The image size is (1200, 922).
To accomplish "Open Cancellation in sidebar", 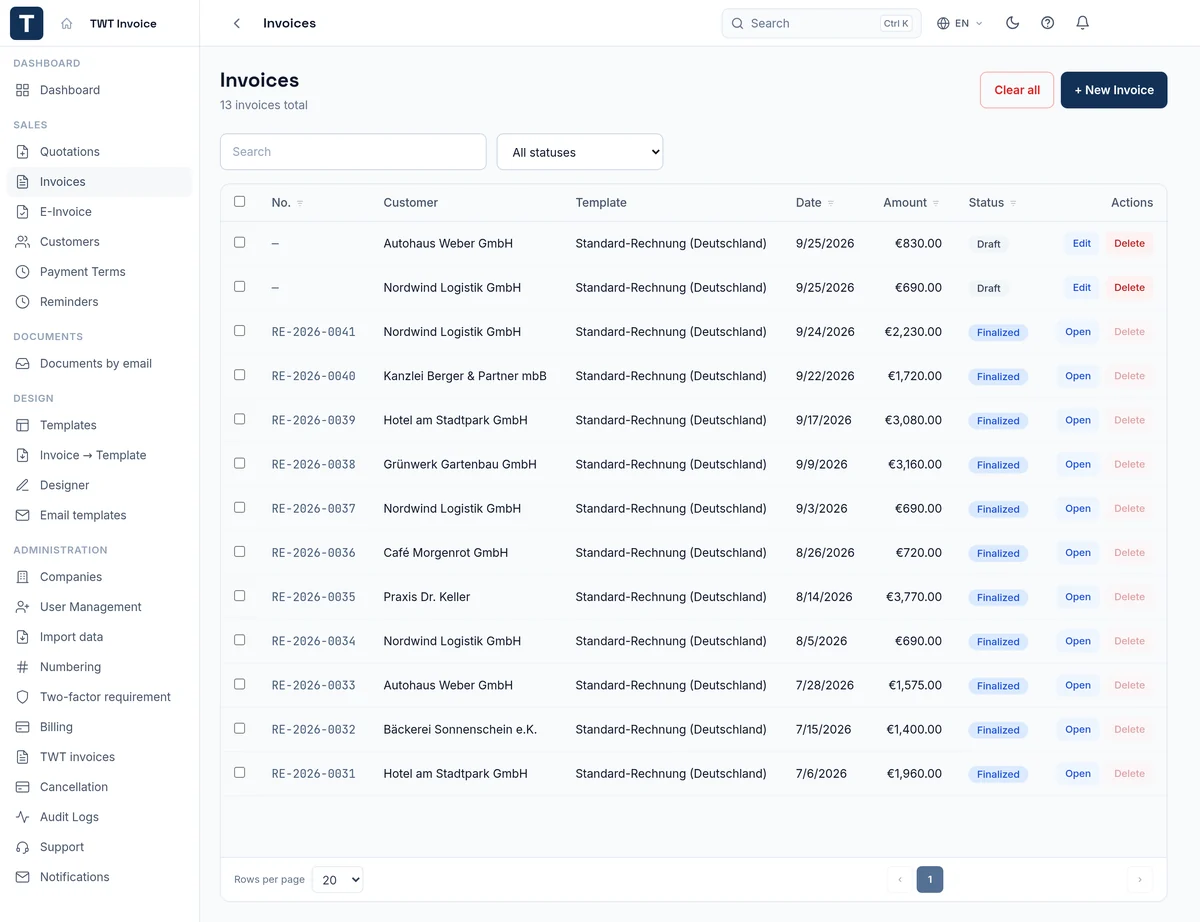I will [100, 787].
